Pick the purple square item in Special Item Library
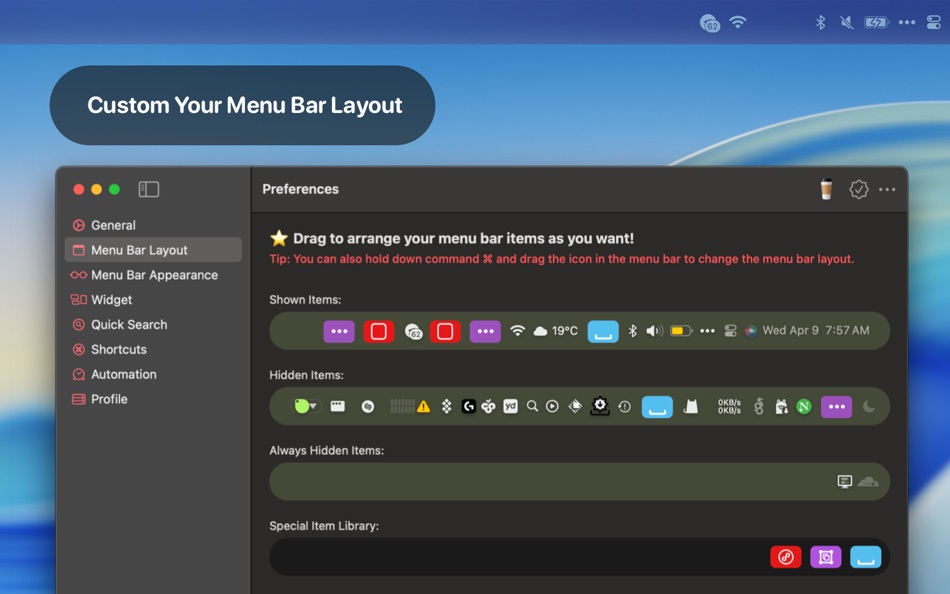 tap(826, 557)
